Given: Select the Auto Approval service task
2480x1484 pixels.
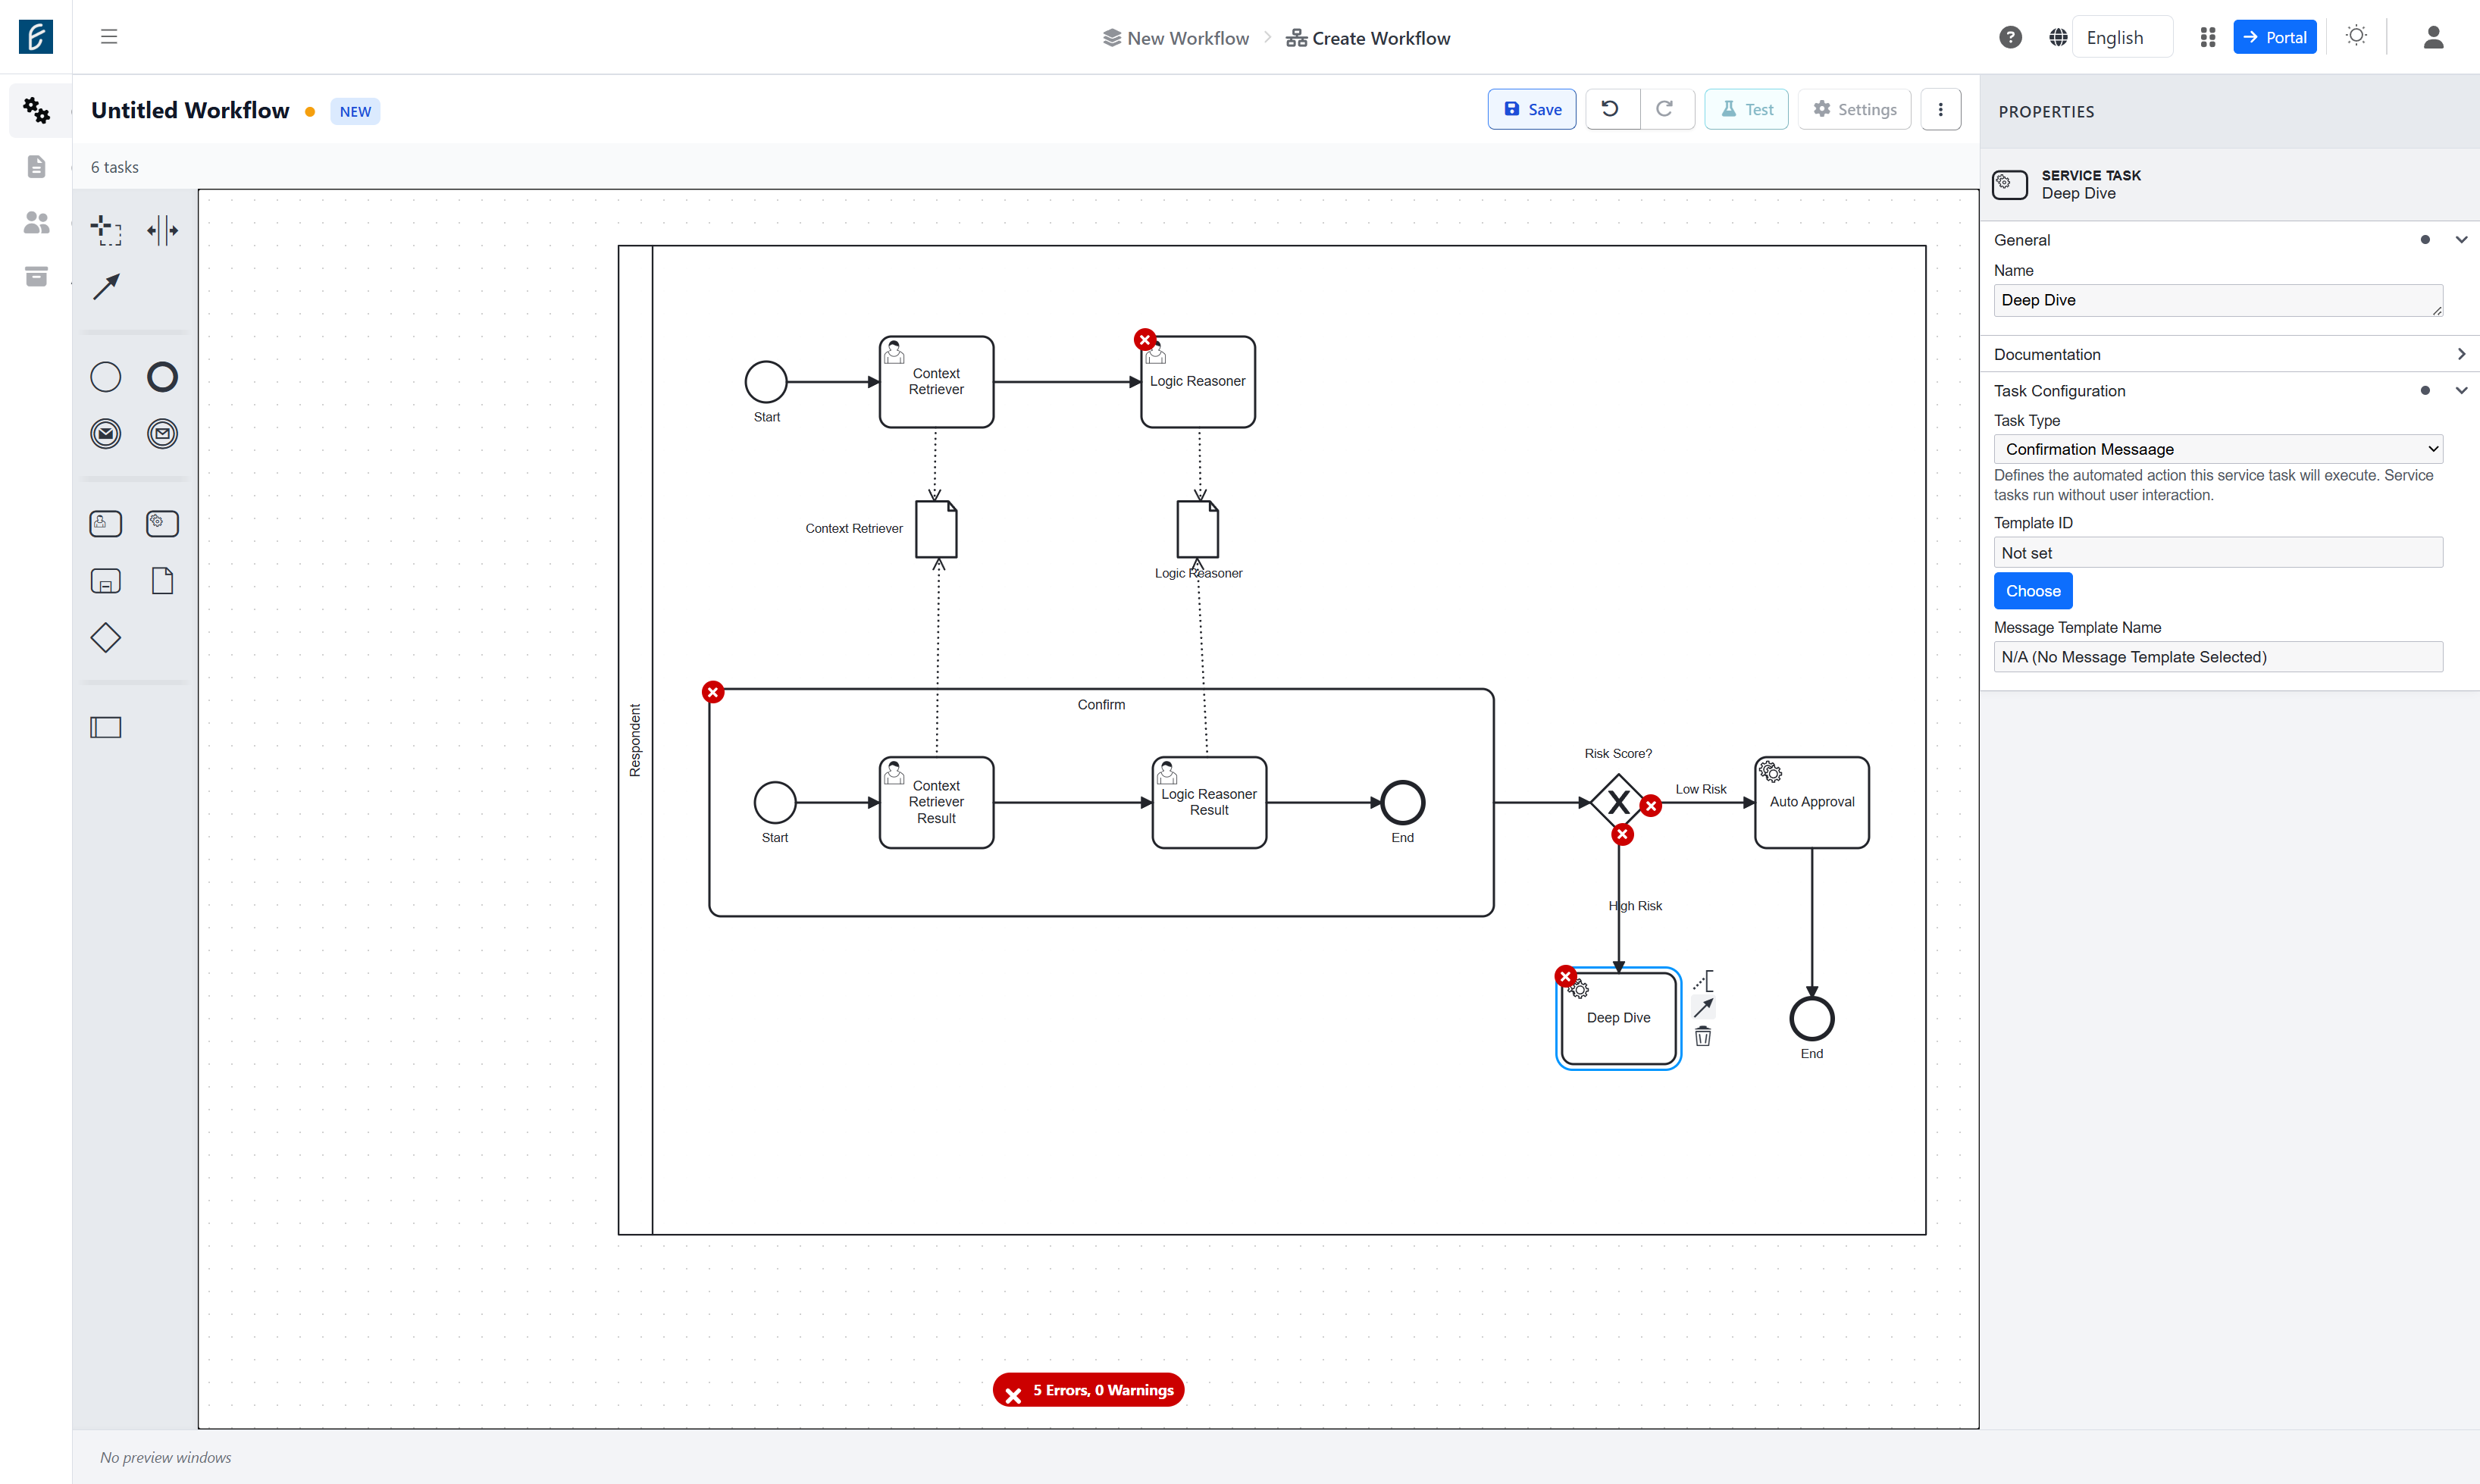Looking at the screenshot, I should 1811,802.
